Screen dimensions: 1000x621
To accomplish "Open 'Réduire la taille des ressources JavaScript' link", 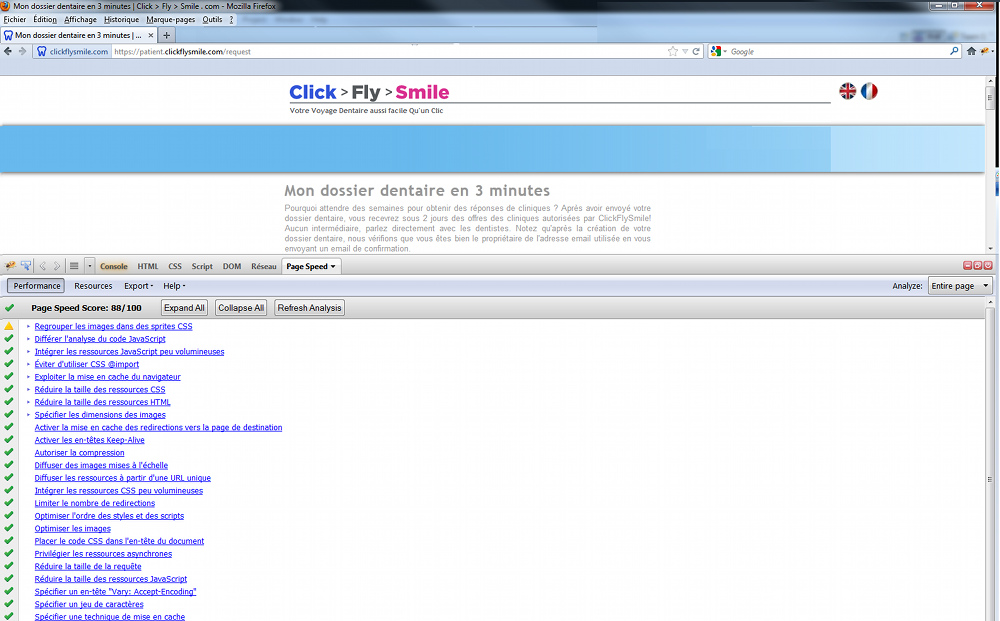I will (110, 579).
